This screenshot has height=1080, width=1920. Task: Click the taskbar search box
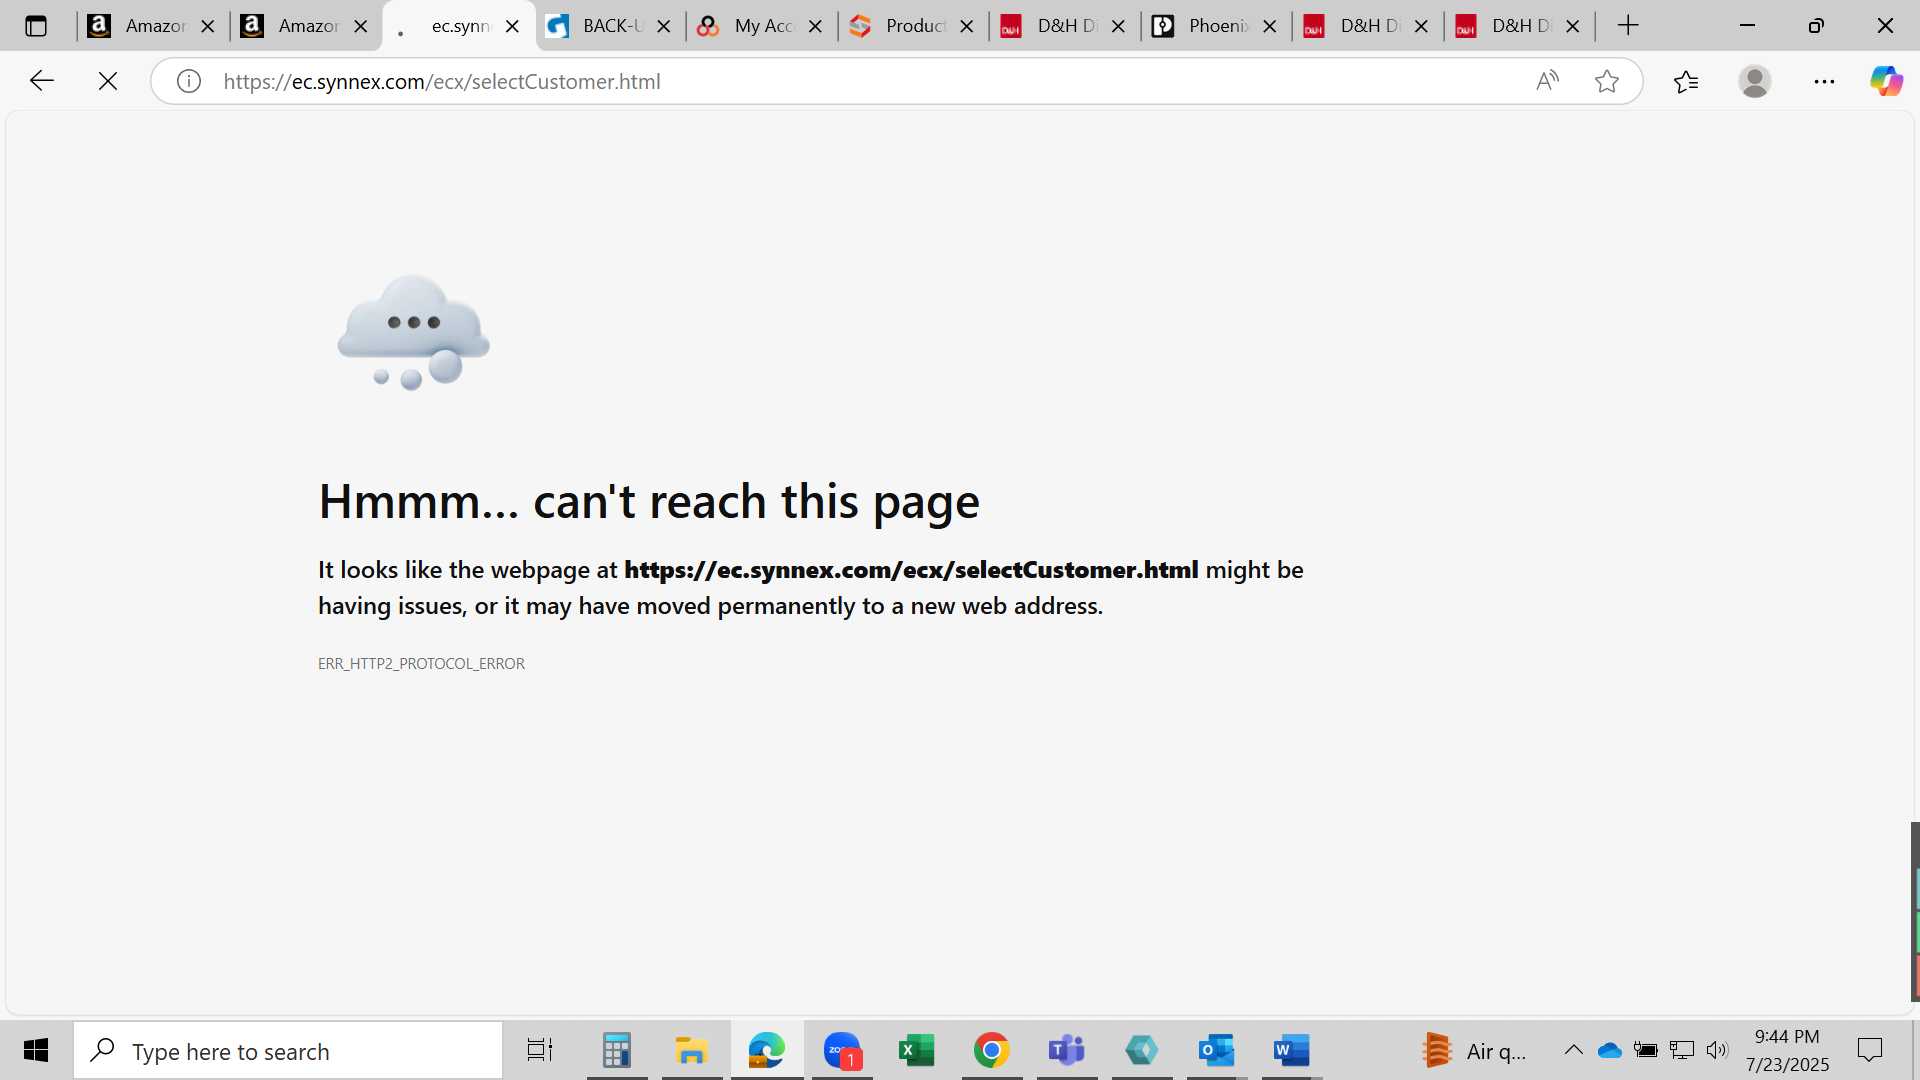(288, 1051)
